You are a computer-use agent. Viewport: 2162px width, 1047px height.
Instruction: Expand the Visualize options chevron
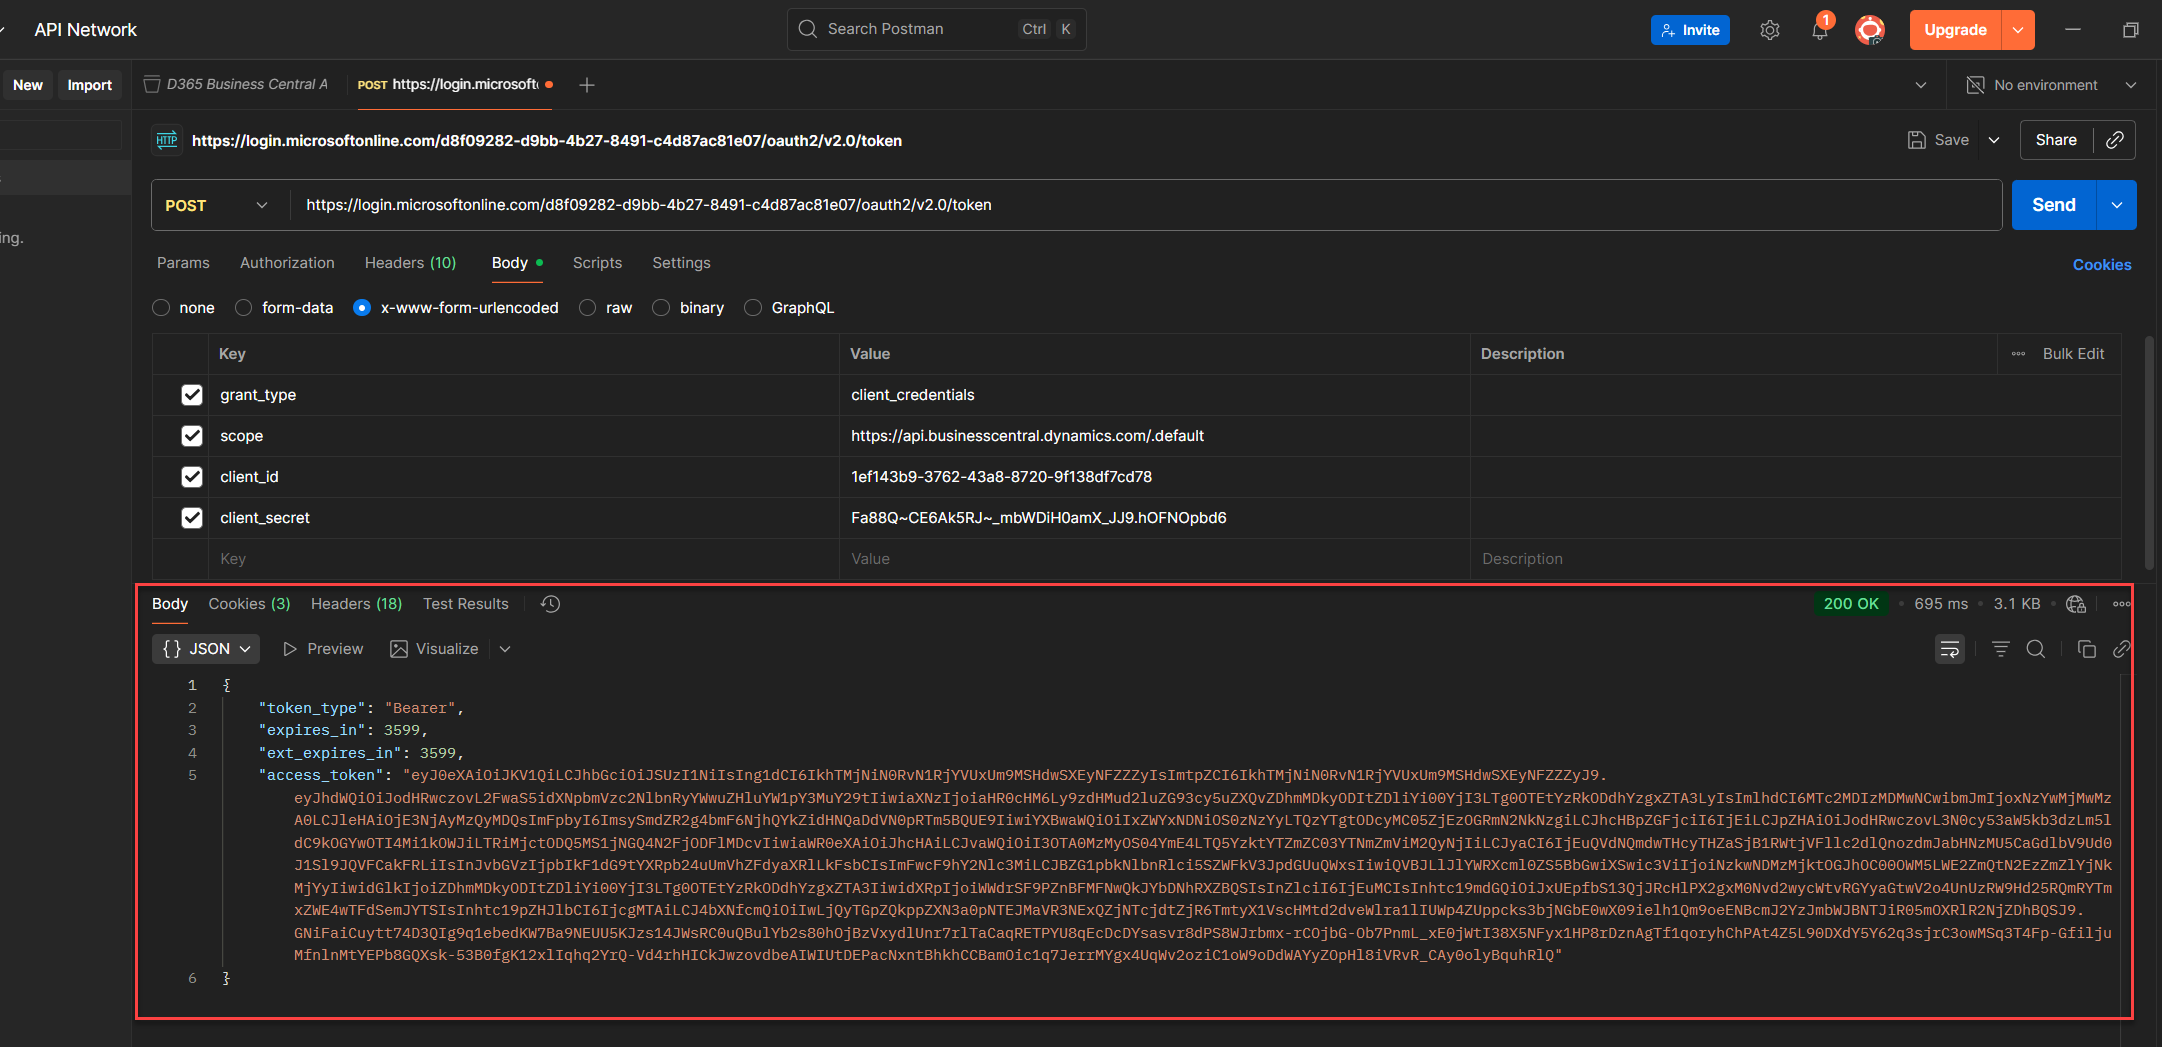click(505, 649)
